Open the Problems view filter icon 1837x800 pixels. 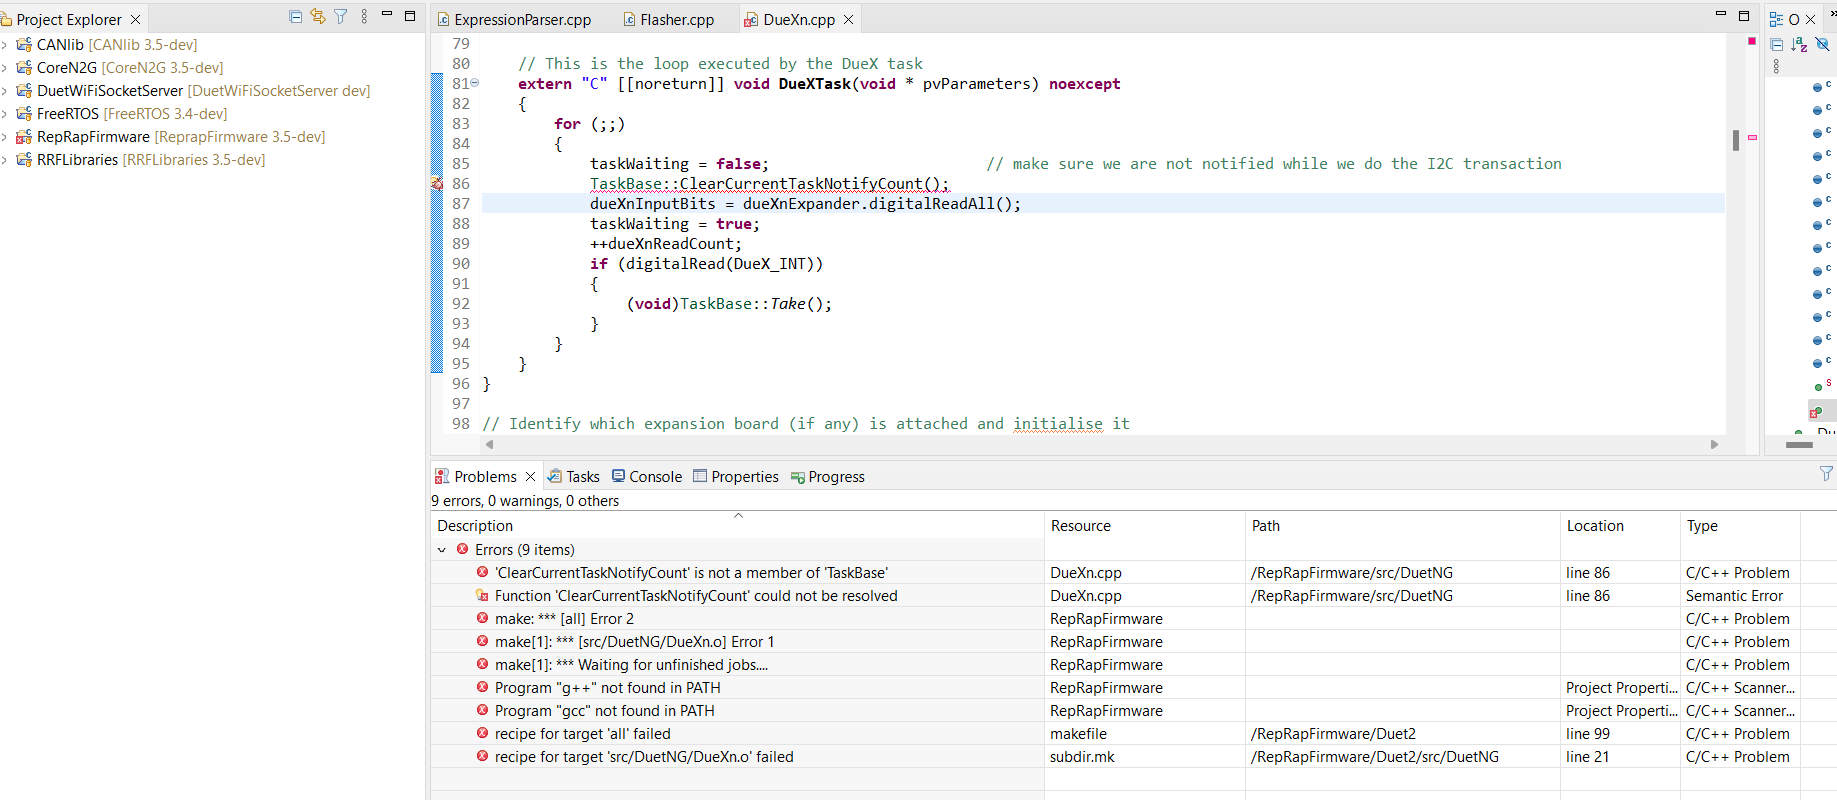point(1826,474)
